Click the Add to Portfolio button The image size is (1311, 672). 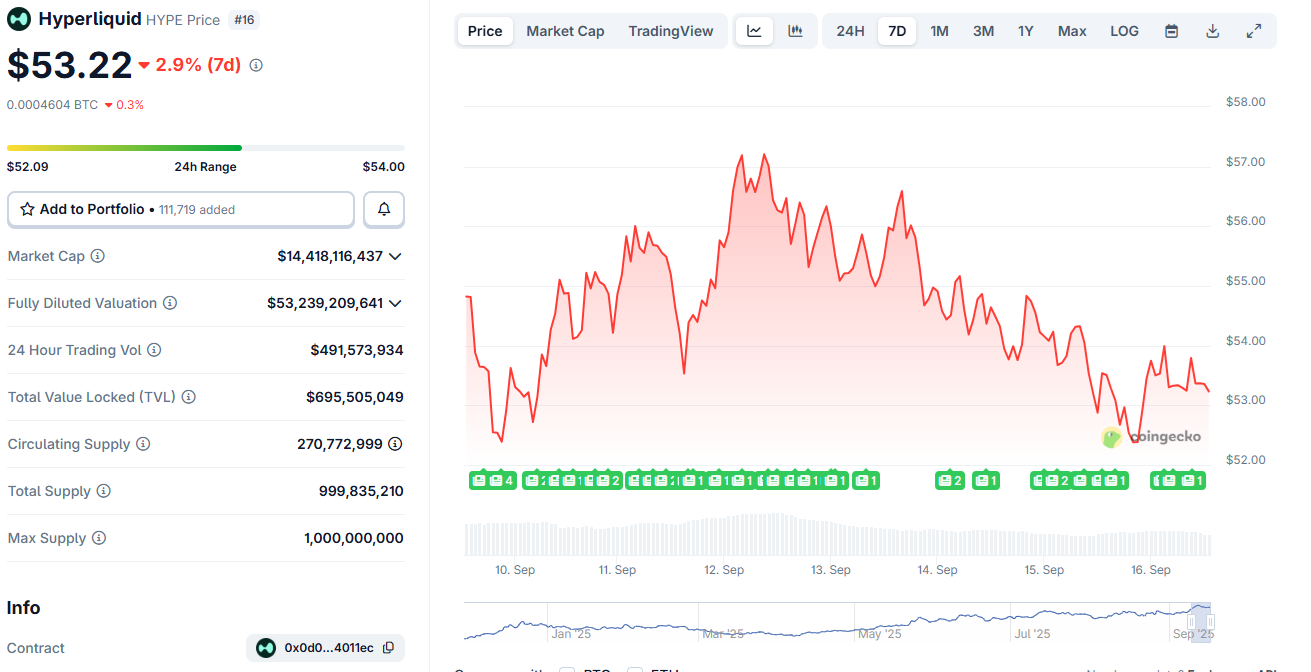[181, 210]
